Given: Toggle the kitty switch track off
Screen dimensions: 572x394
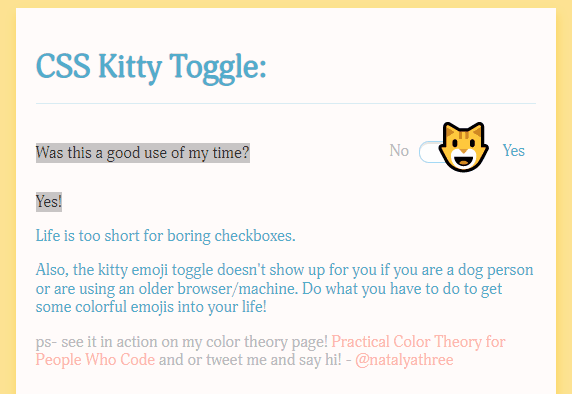Looking at the screenshot, I should click(x=429, y=152).
